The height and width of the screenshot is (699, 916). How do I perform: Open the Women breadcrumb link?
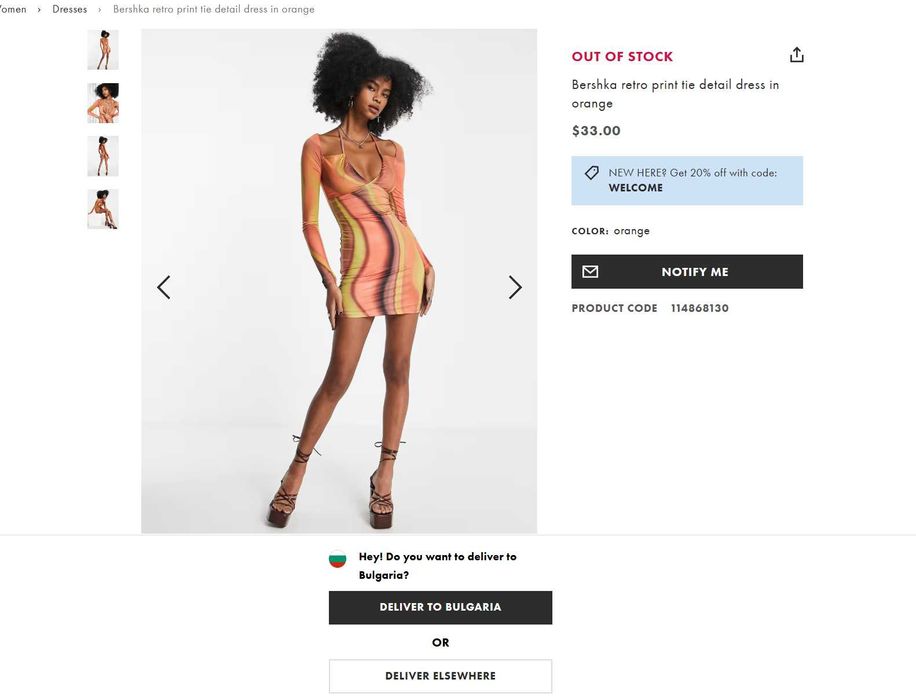pyautogui.click(x=13, y=9)
